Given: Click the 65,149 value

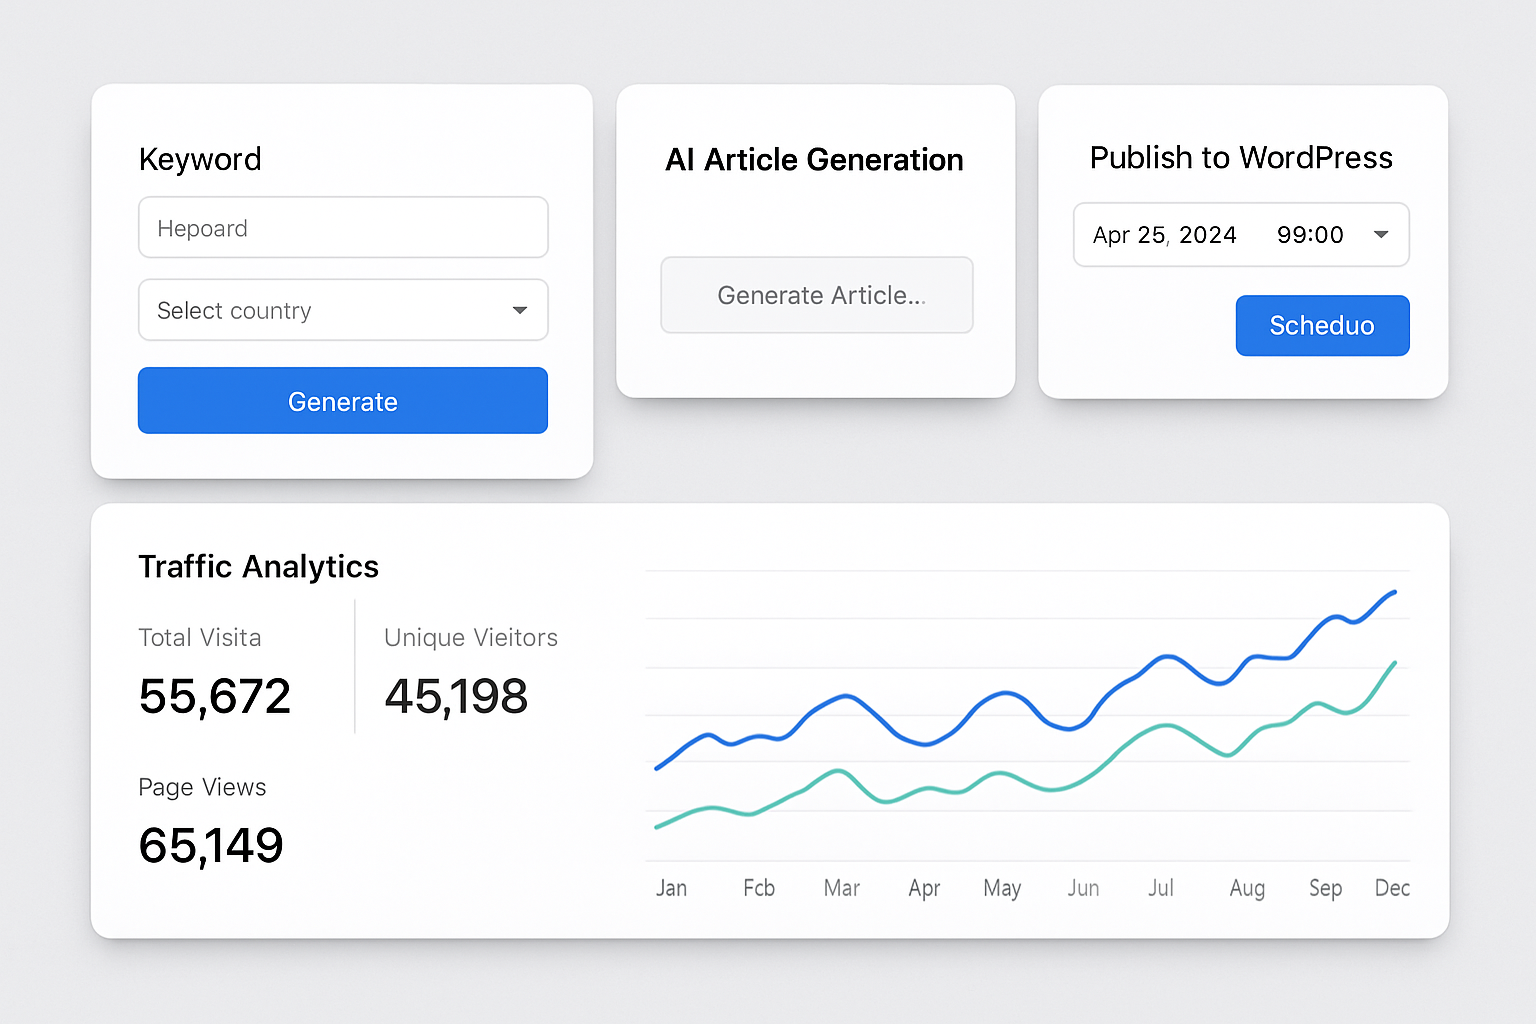Looking at the screenshot, I should click(211, 846).
